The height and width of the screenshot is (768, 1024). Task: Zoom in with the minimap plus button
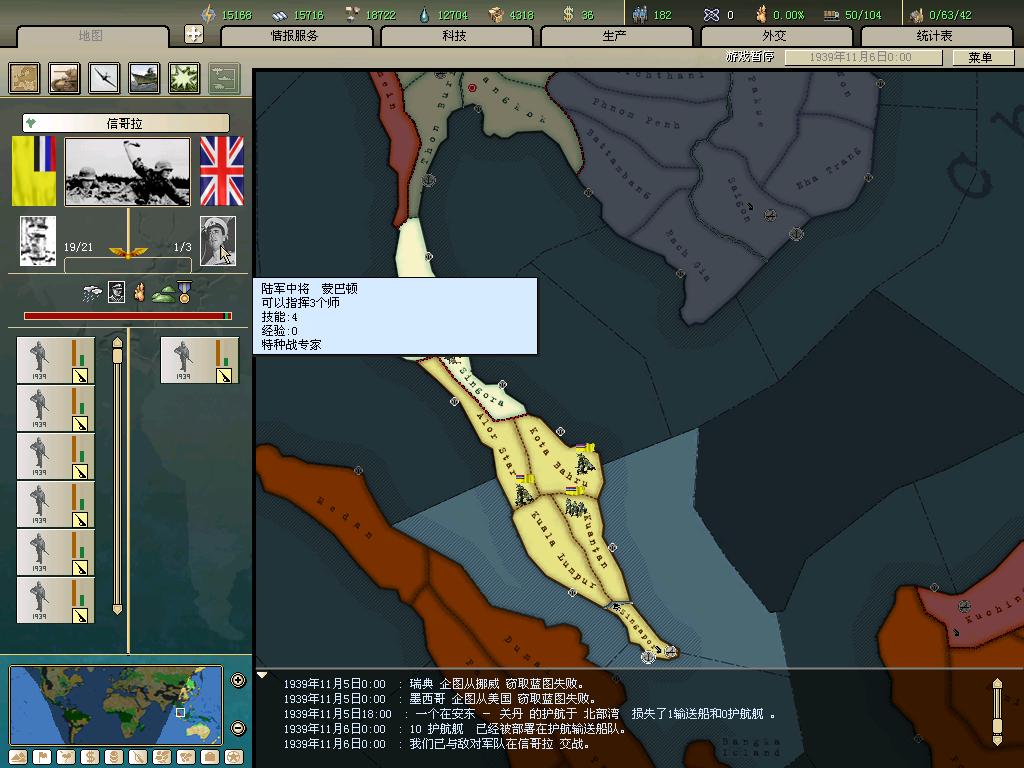tap(238, 680)
